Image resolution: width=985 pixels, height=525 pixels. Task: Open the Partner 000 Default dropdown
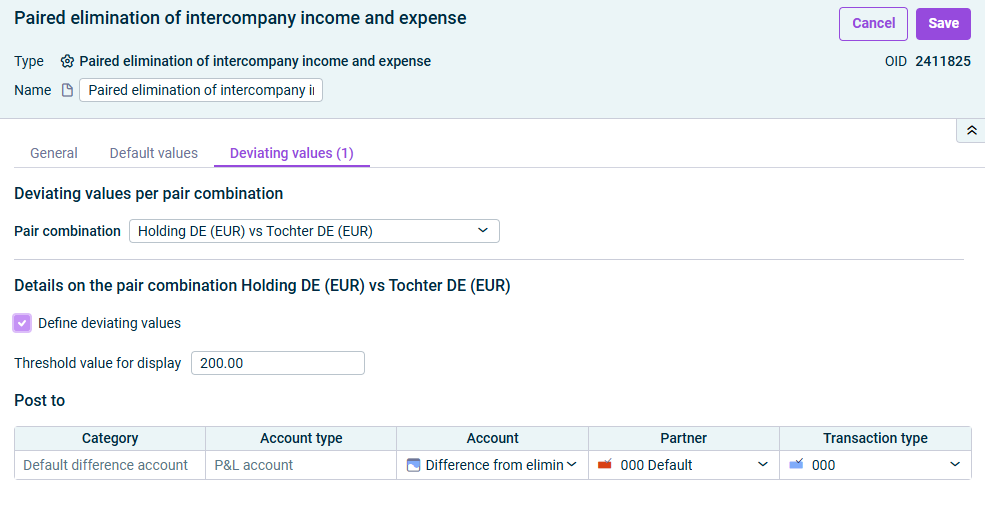683,465
